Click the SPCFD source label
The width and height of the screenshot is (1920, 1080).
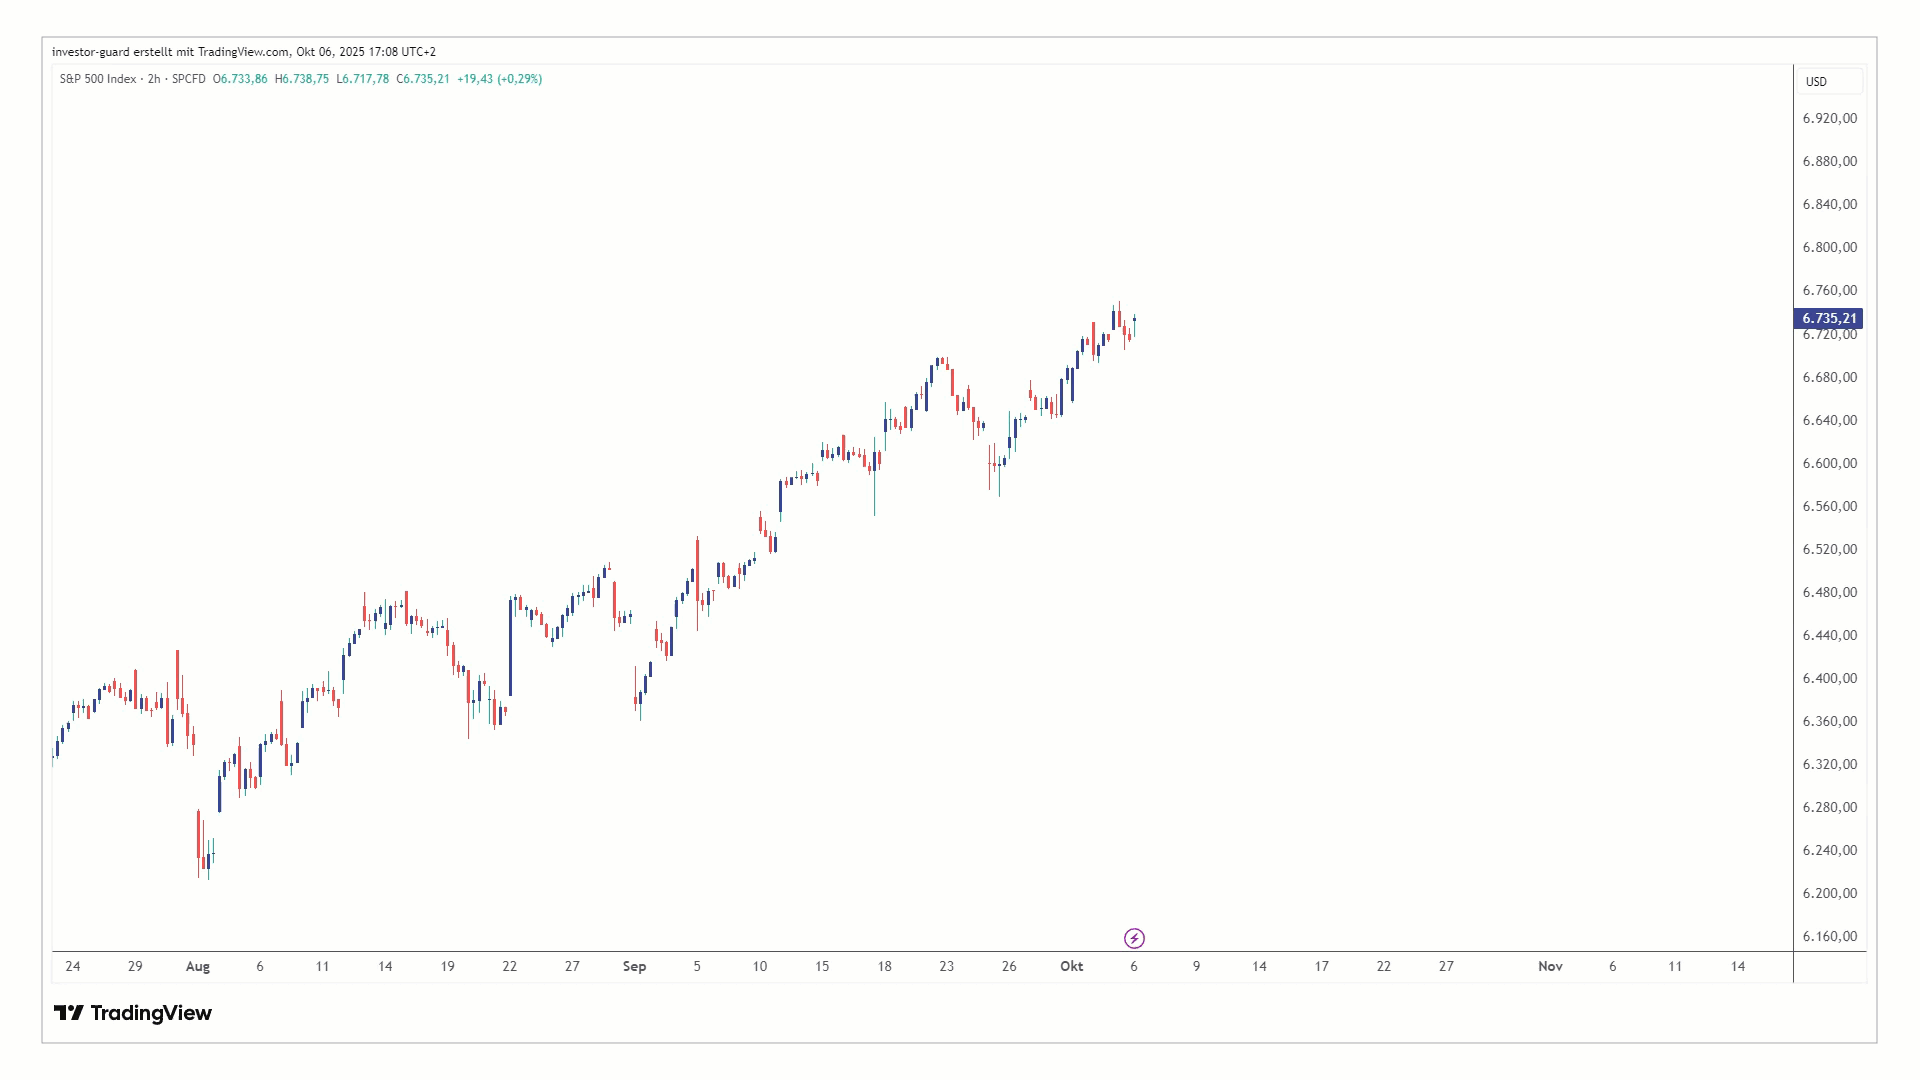pyautogui.click(x=188, y=79)
